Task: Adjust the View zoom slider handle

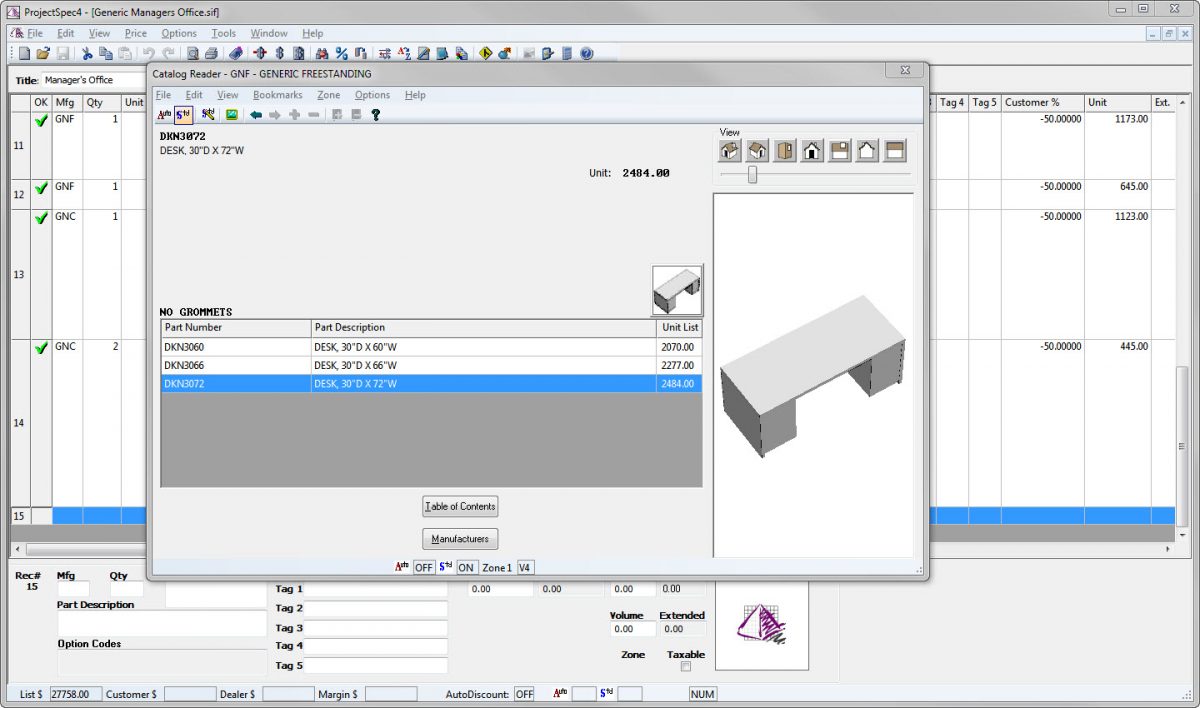Action: point(752,175)
